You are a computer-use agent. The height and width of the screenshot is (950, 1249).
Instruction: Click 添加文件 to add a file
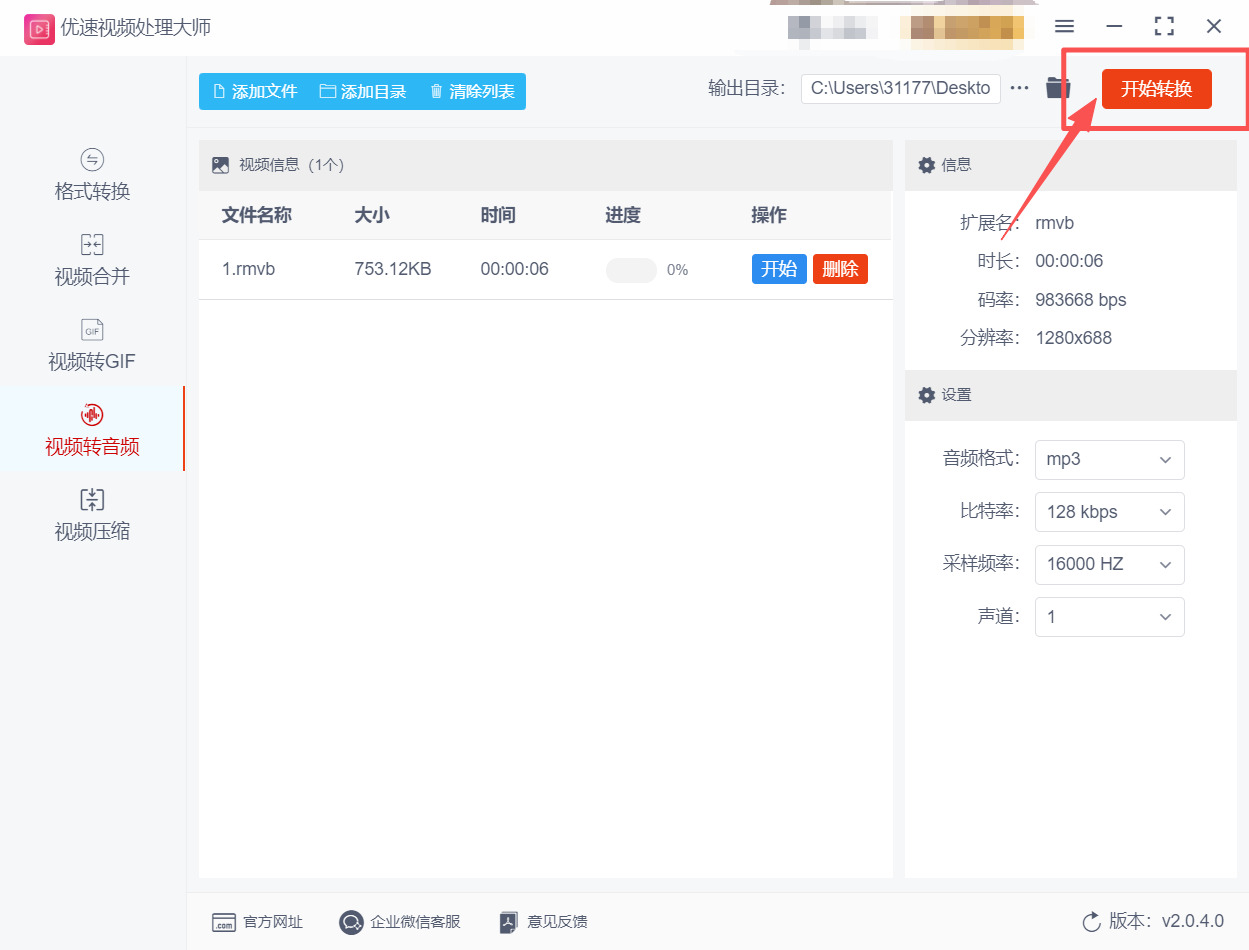253,91
